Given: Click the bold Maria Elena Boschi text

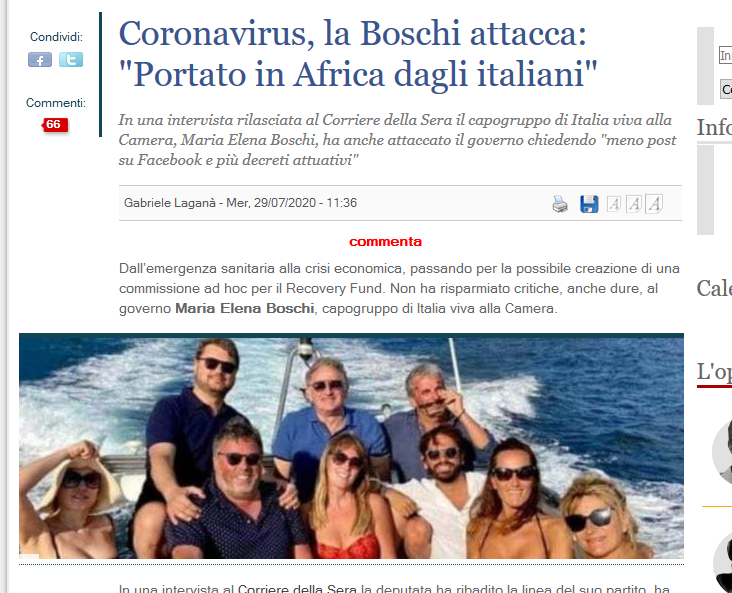Looking at the screenshot, I should click(245, 309).
